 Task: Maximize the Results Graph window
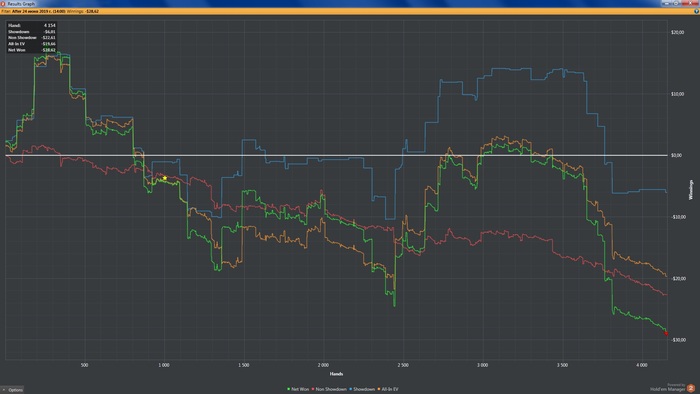(x=676, y=3)
